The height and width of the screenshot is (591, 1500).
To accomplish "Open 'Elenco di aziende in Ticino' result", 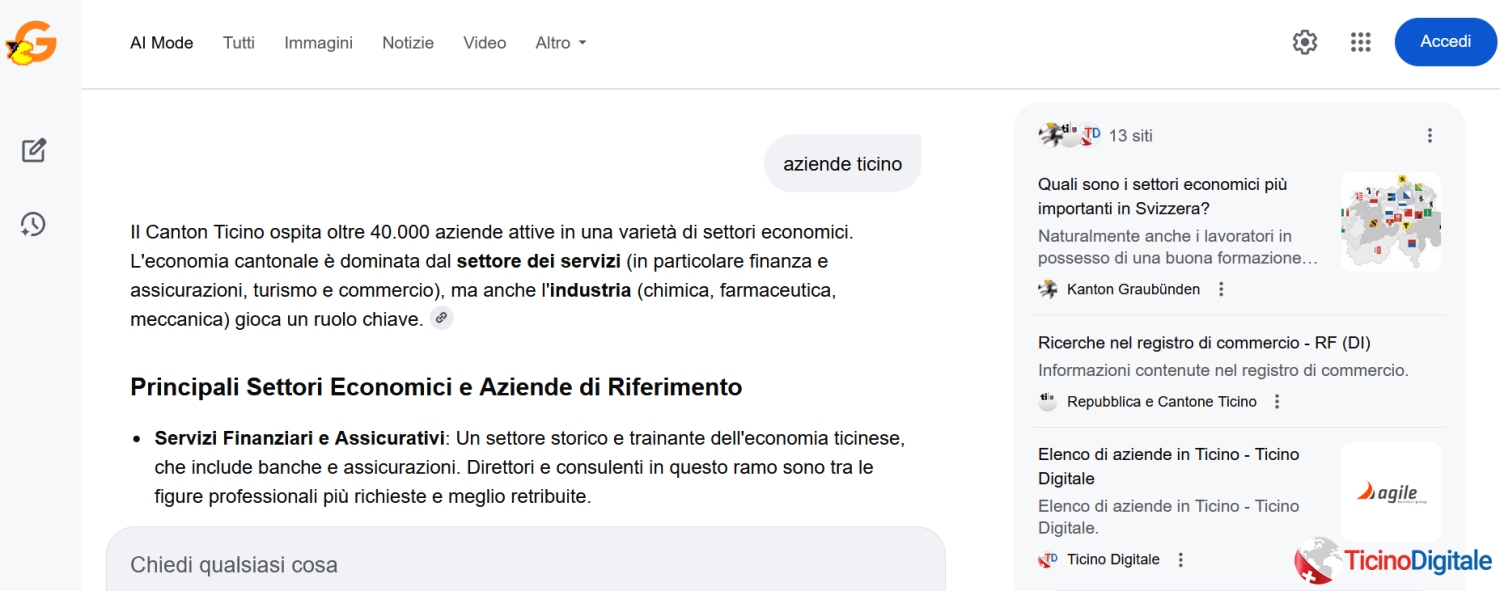I will (x=1168, y=466).
